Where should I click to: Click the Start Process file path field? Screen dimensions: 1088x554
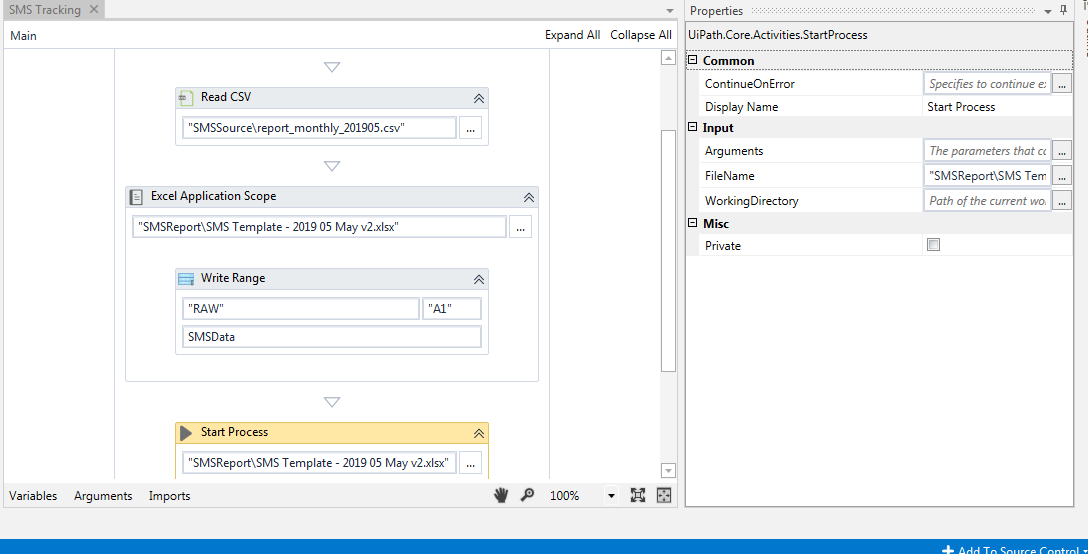(319, 463)
